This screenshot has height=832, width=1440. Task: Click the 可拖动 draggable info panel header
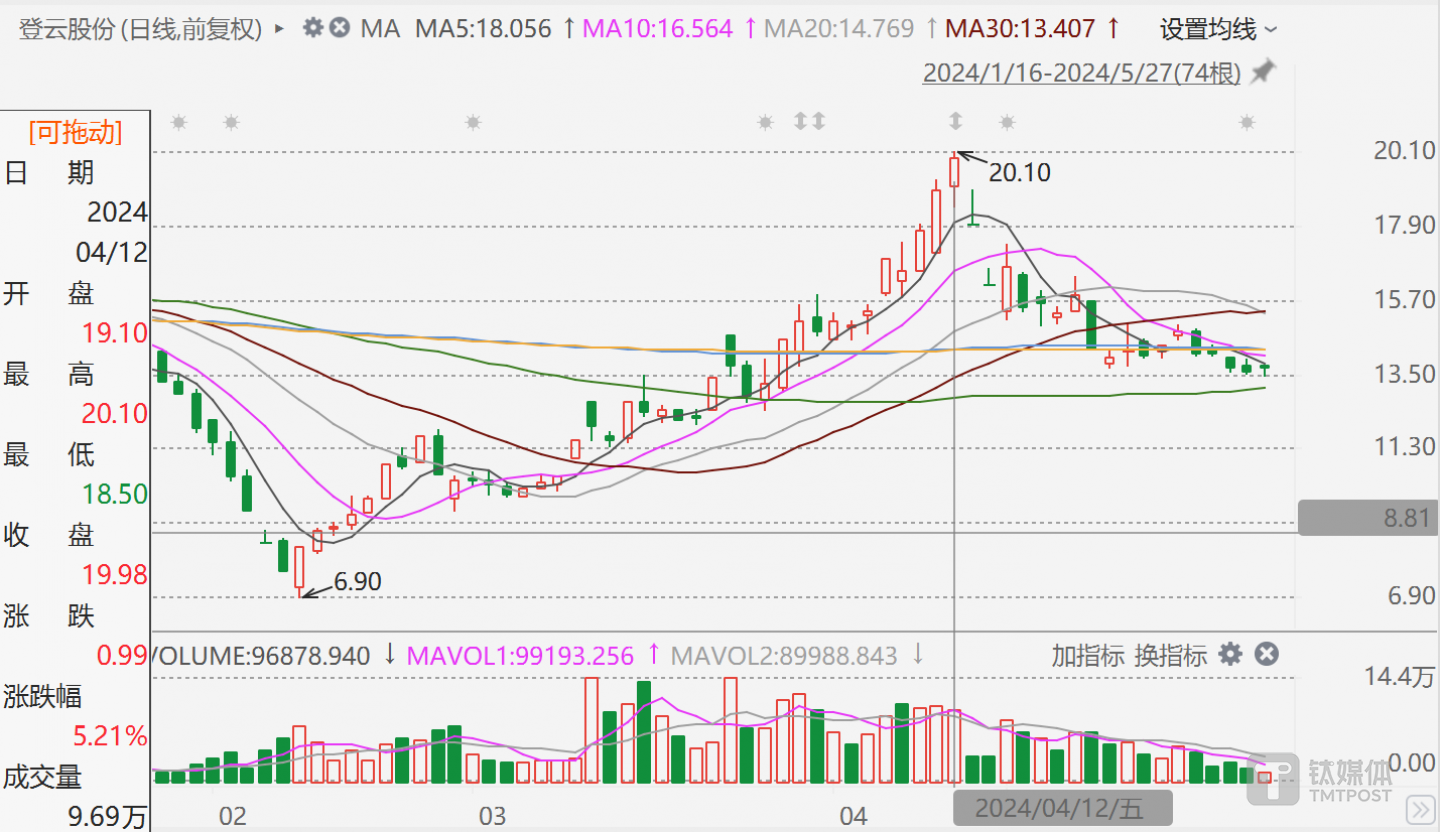(75, 132)
